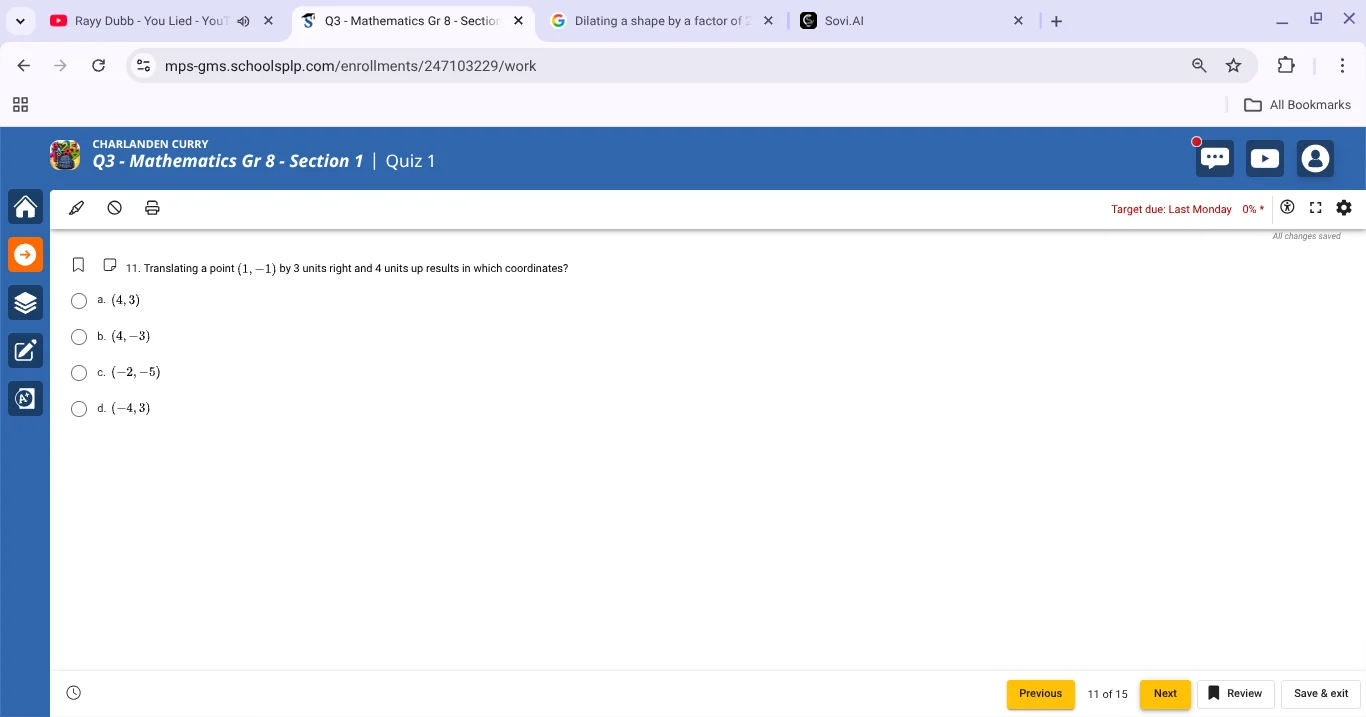Open the print option on the quiz toolbar
1366x717 pixels.
point(152,207)
